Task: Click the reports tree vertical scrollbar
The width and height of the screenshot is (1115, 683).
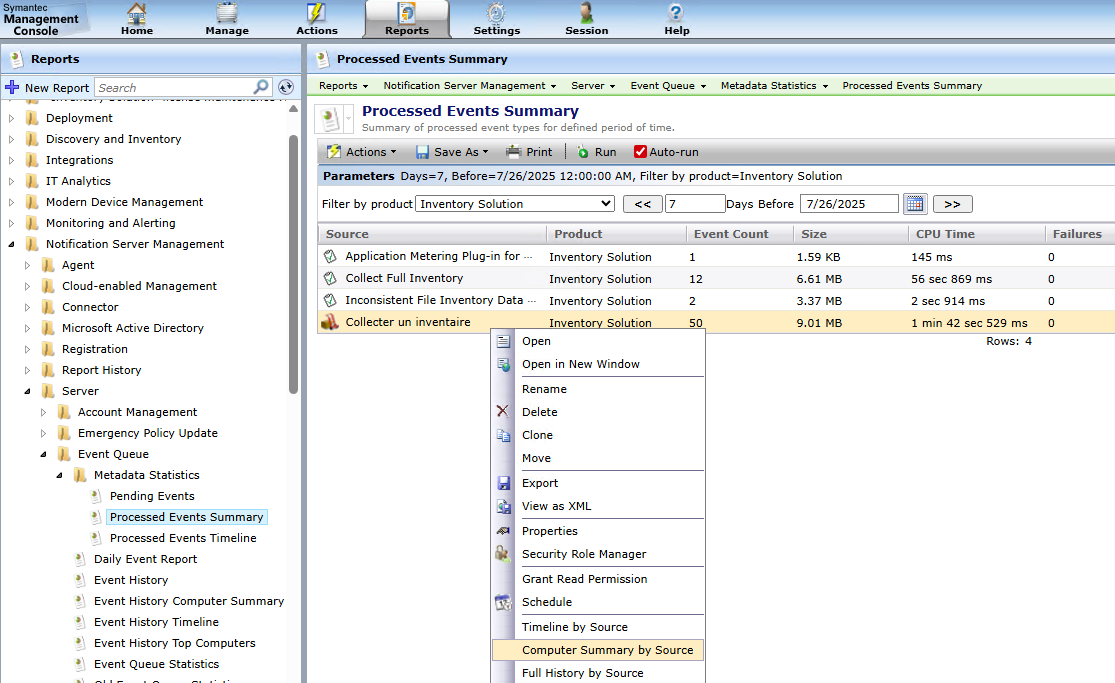Action: pyautogui.click(x=293, y=263)
